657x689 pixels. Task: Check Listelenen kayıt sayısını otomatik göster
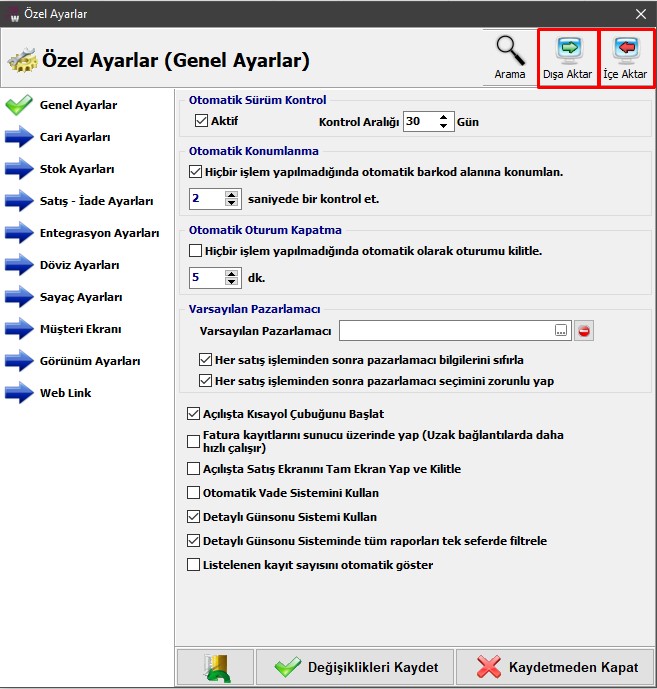(193, 565)
